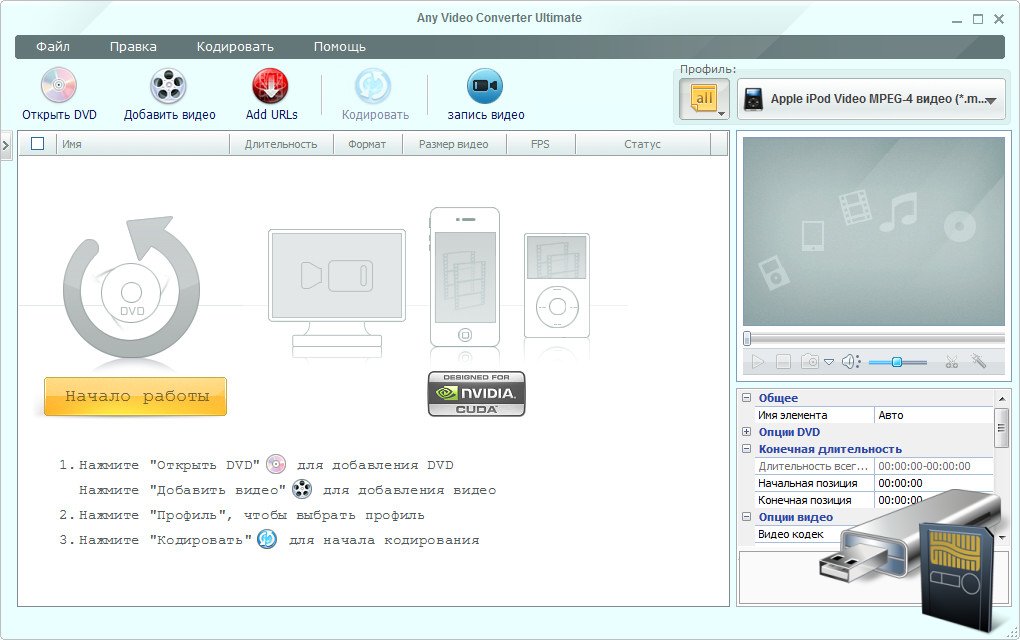The height and width of the screenshot is (640, 1020).
Task: Click the Кодировать convert icon in toolbar
Action: tap(373, 86)
